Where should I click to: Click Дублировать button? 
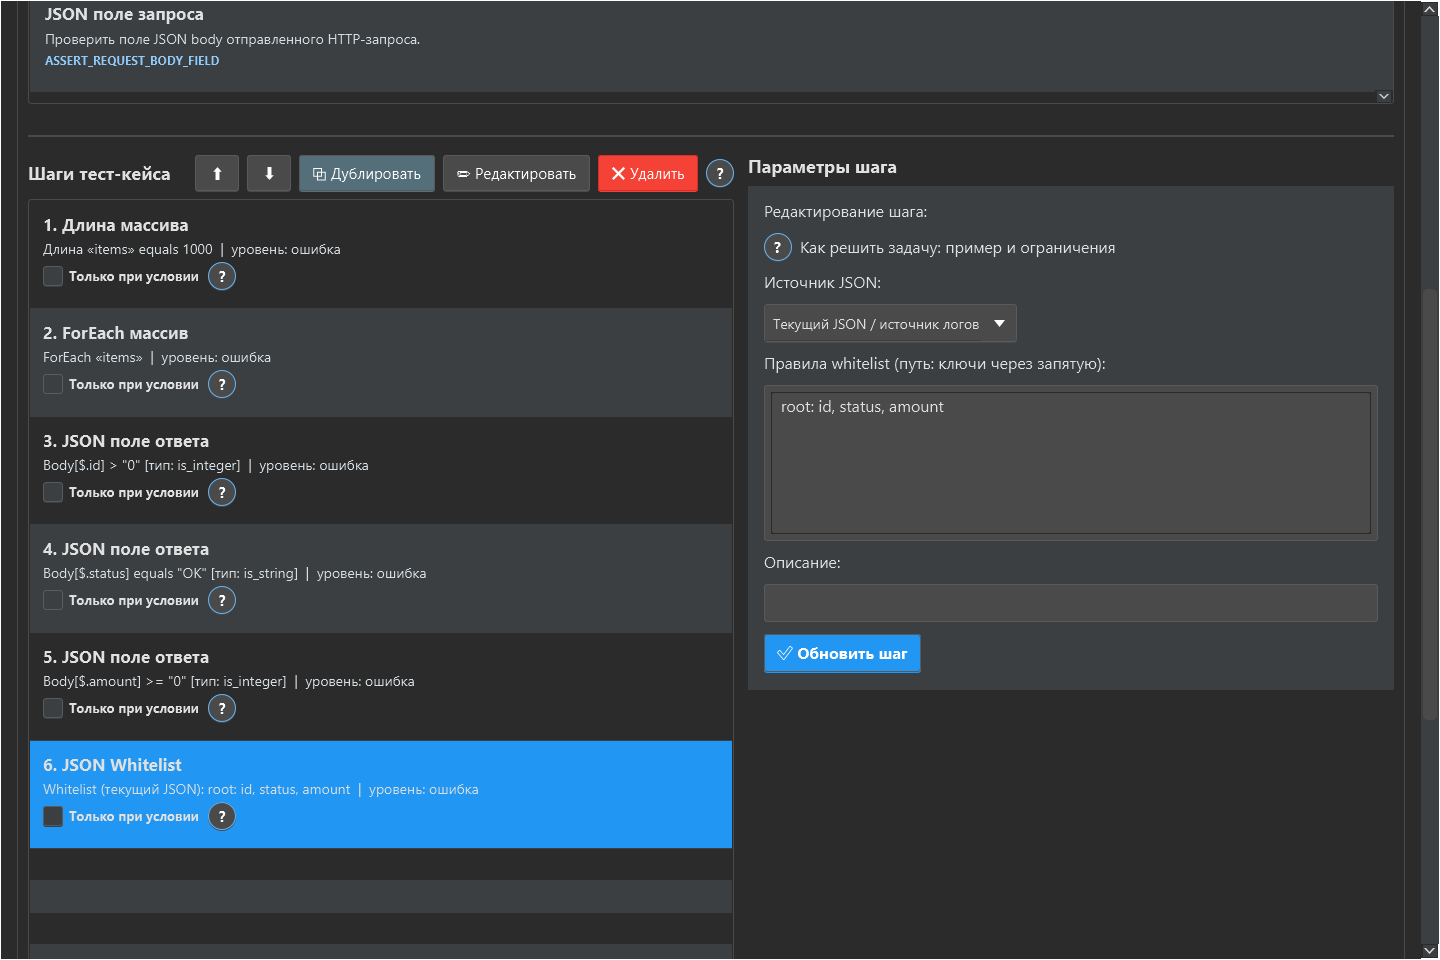click(367, 173)
